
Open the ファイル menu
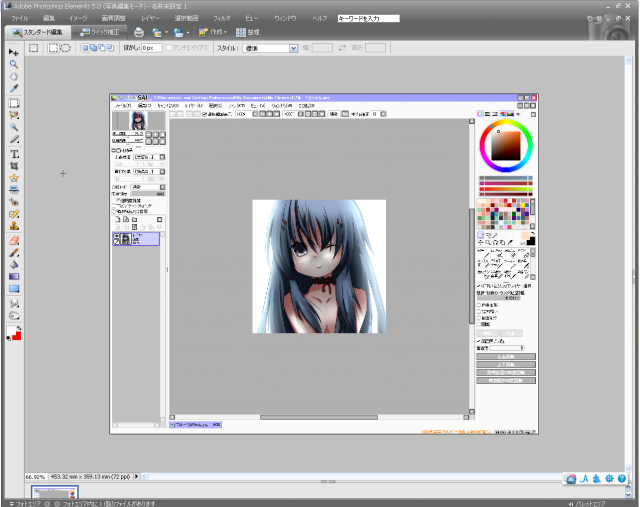click(x=19, y=18)
